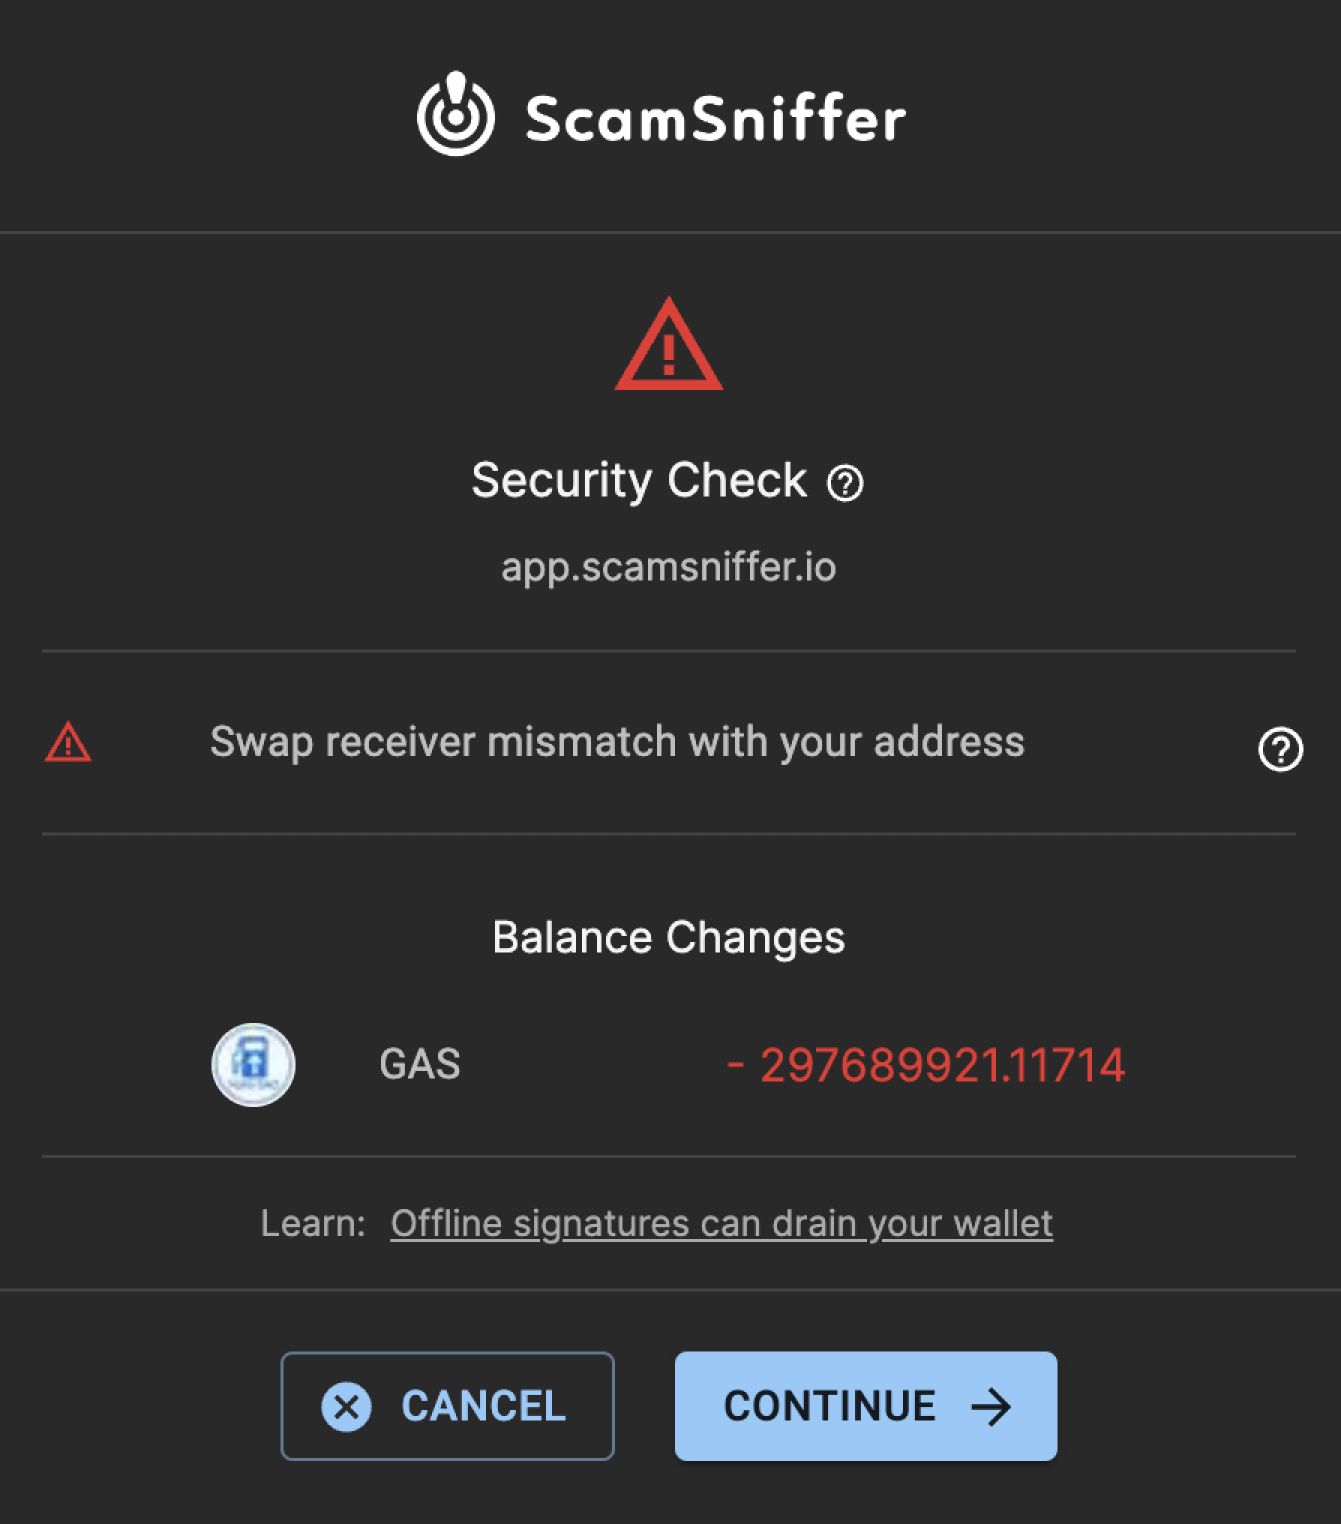The width and height of the screenshot is (1341, 1524).
Task: Click the X icon in Cancel button
Action: pos(346,1407)
